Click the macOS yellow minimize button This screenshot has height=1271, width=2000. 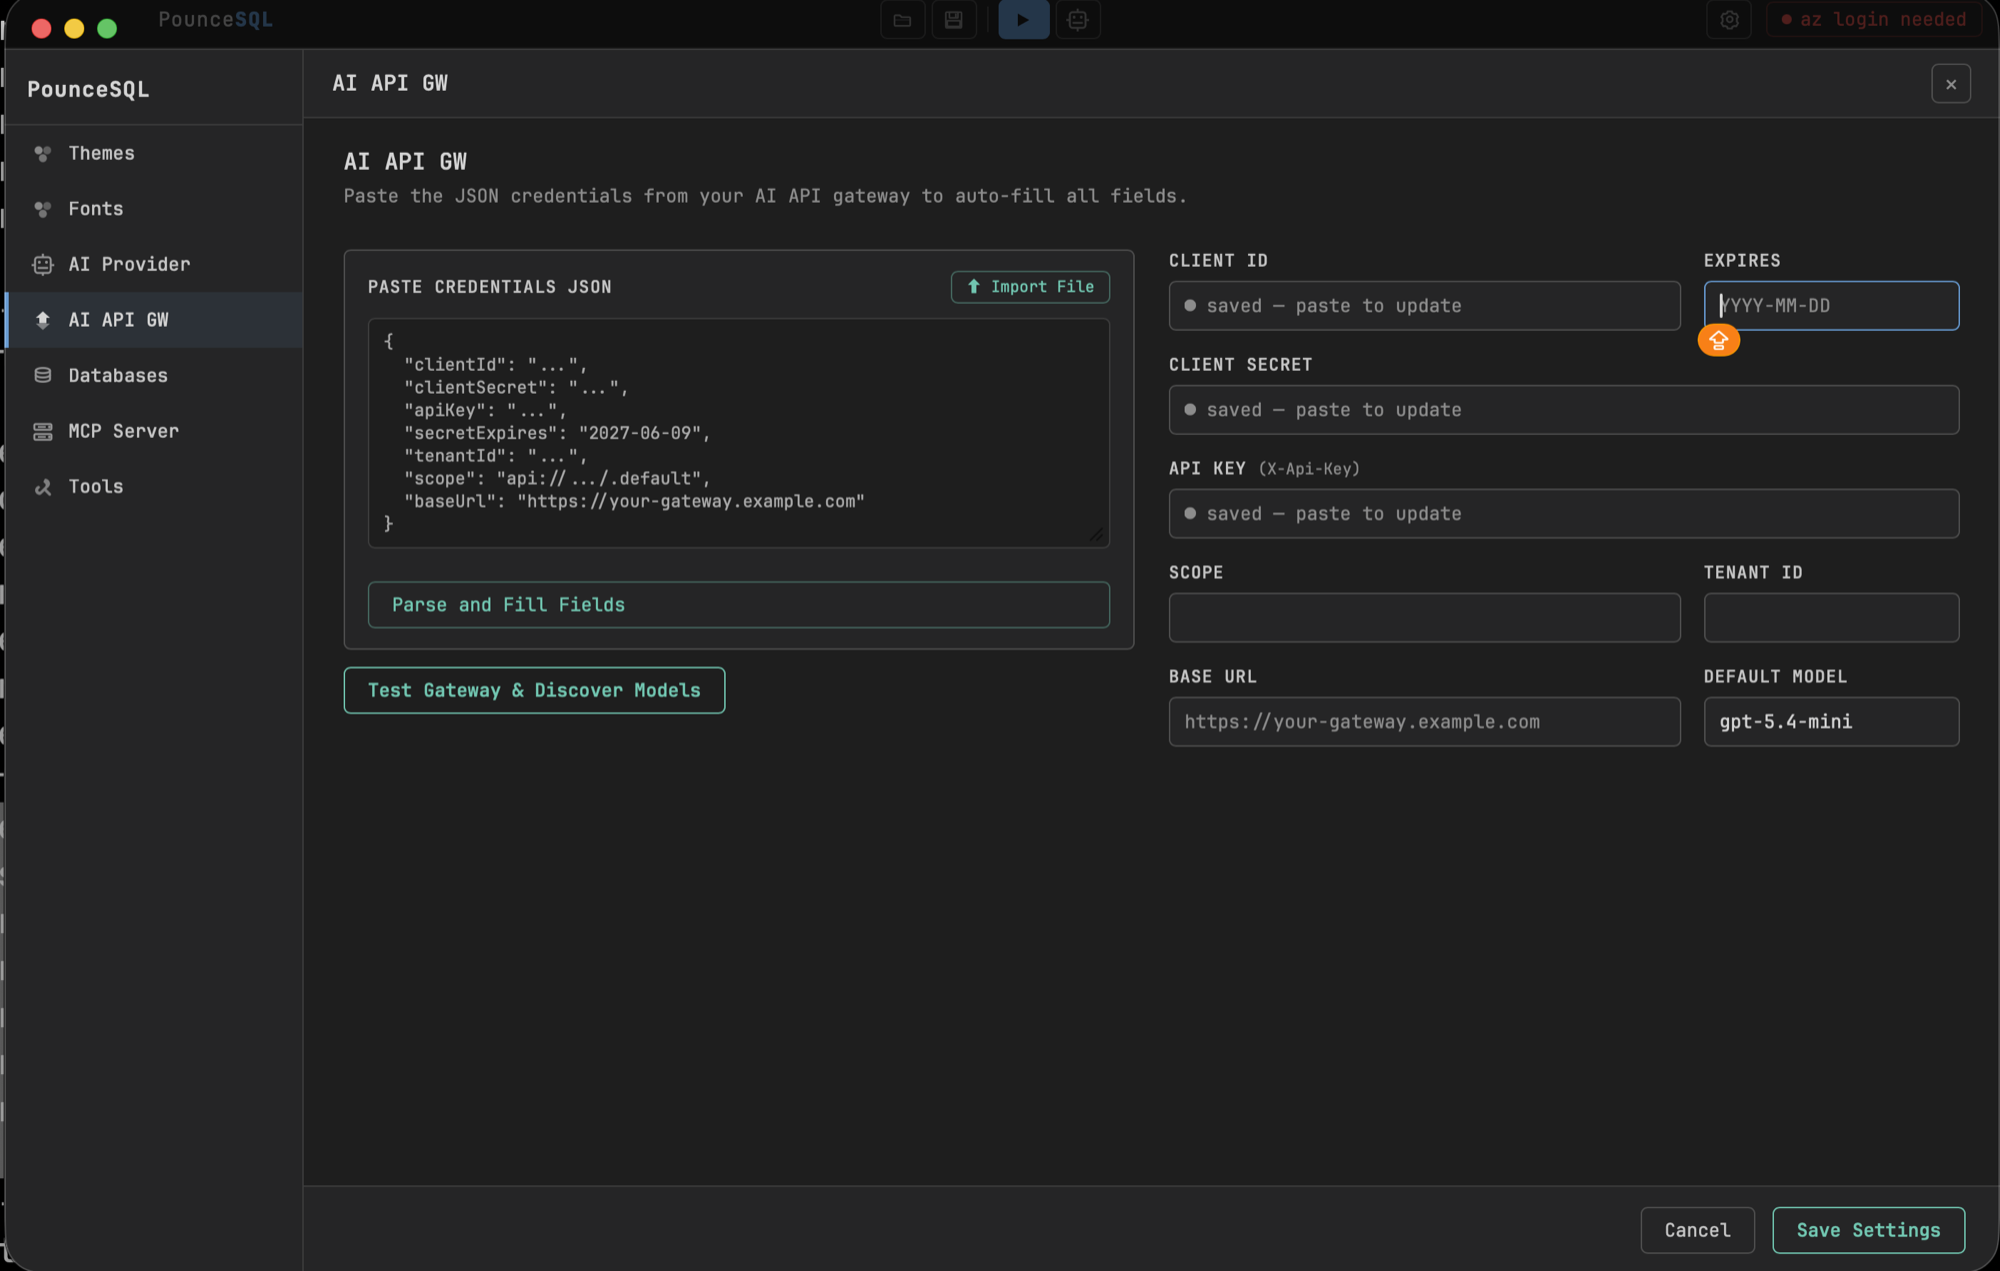pos(74,28)
